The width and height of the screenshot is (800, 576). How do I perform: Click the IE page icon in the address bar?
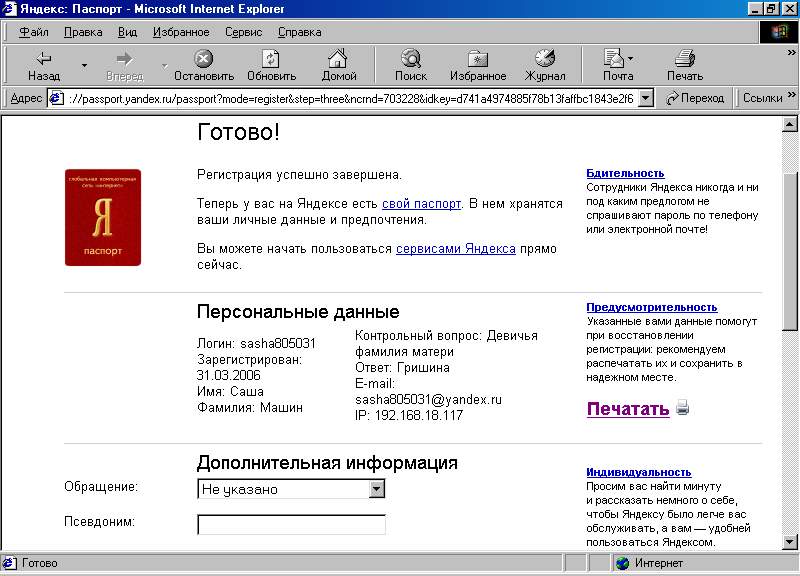pyautogui.click(x=56, y=98)
